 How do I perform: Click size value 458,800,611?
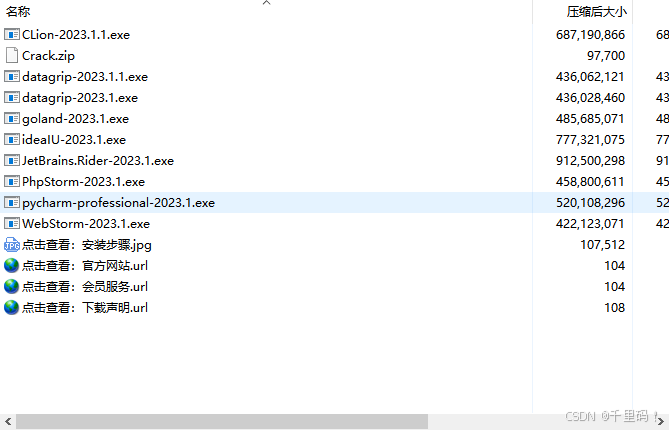[590, 182]
